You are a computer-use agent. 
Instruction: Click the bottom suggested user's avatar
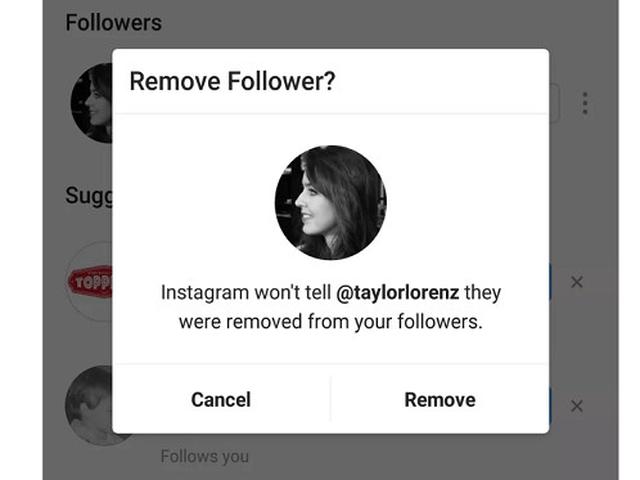89,405
